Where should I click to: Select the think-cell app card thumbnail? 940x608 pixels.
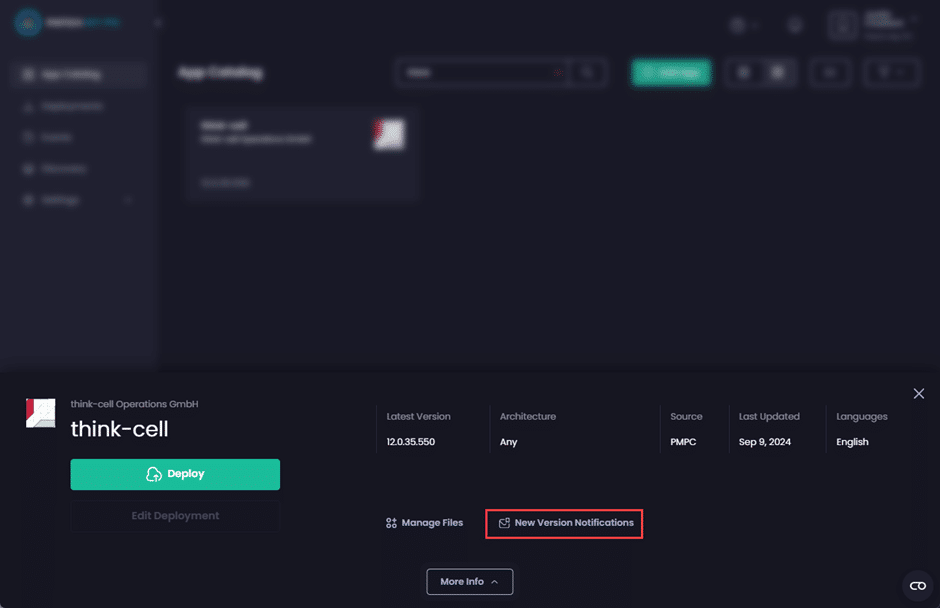coord(389,134)
